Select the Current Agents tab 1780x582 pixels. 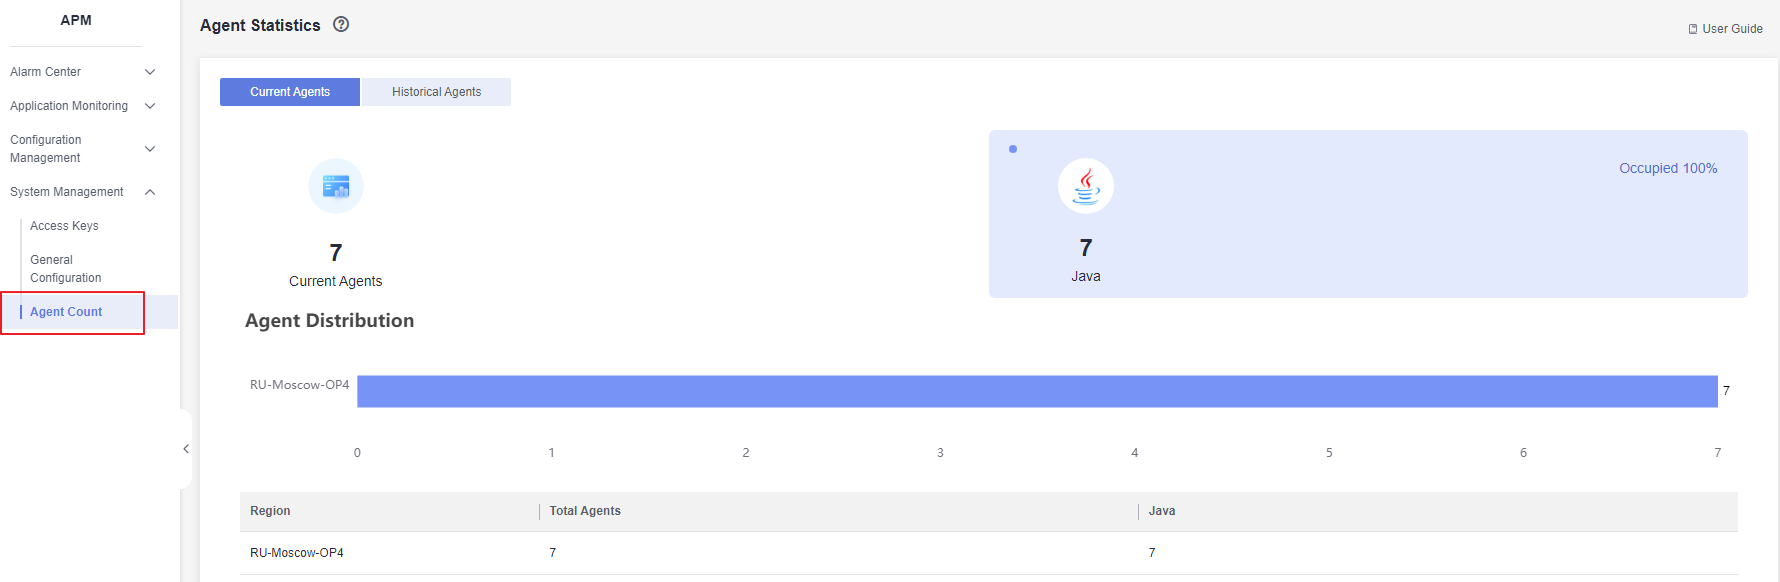coord(290,92)
